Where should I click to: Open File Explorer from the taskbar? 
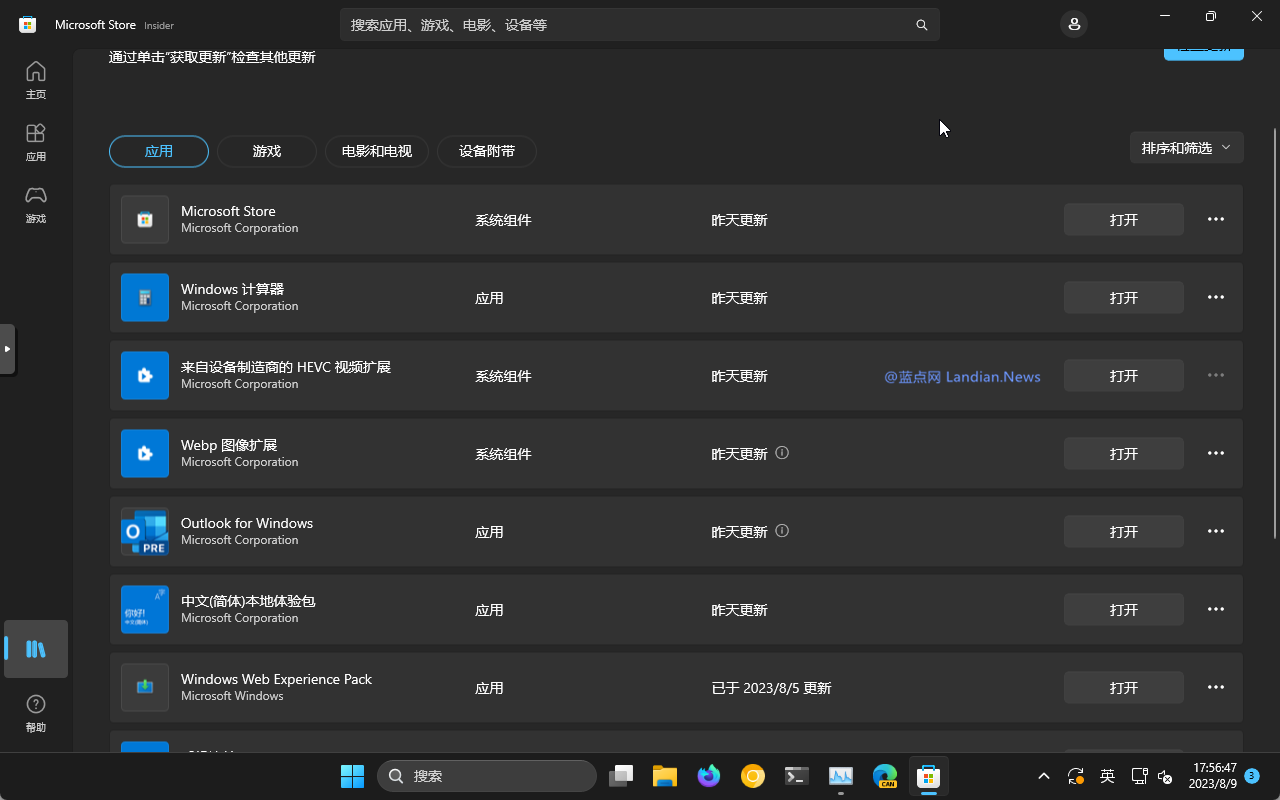(x=665, y=776)
